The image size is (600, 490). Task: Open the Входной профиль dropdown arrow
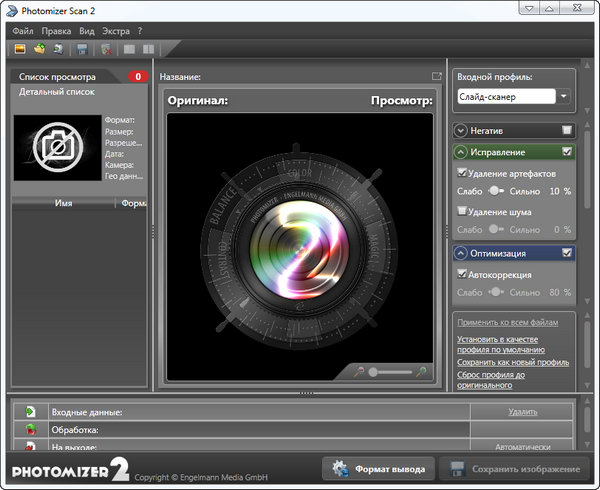[564, 96]
